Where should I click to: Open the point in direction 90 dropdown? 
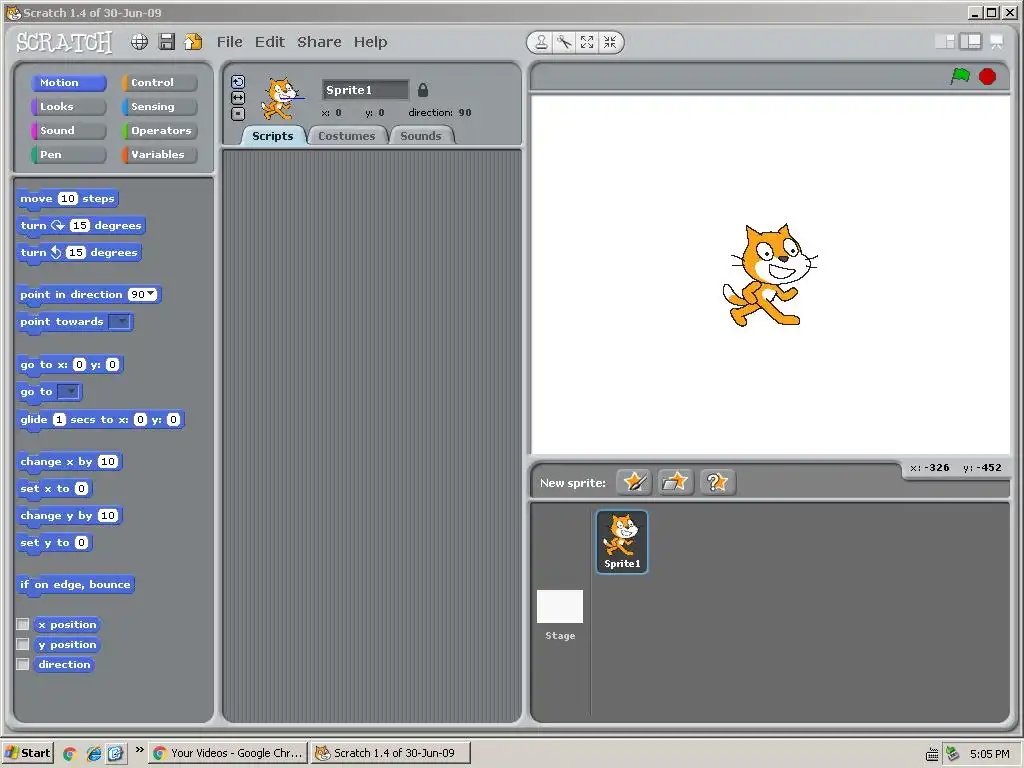coord(152,294)
